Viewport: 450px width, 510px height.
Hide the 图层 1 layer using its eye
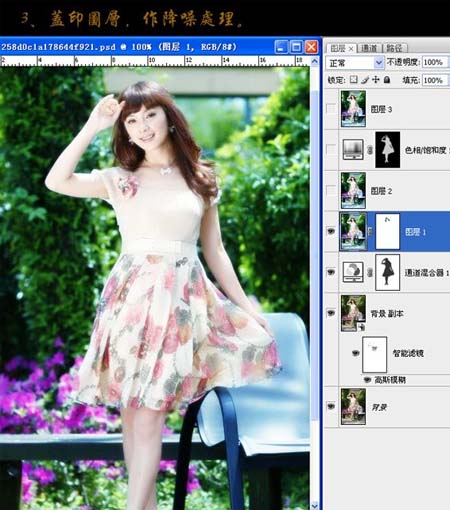331,231
